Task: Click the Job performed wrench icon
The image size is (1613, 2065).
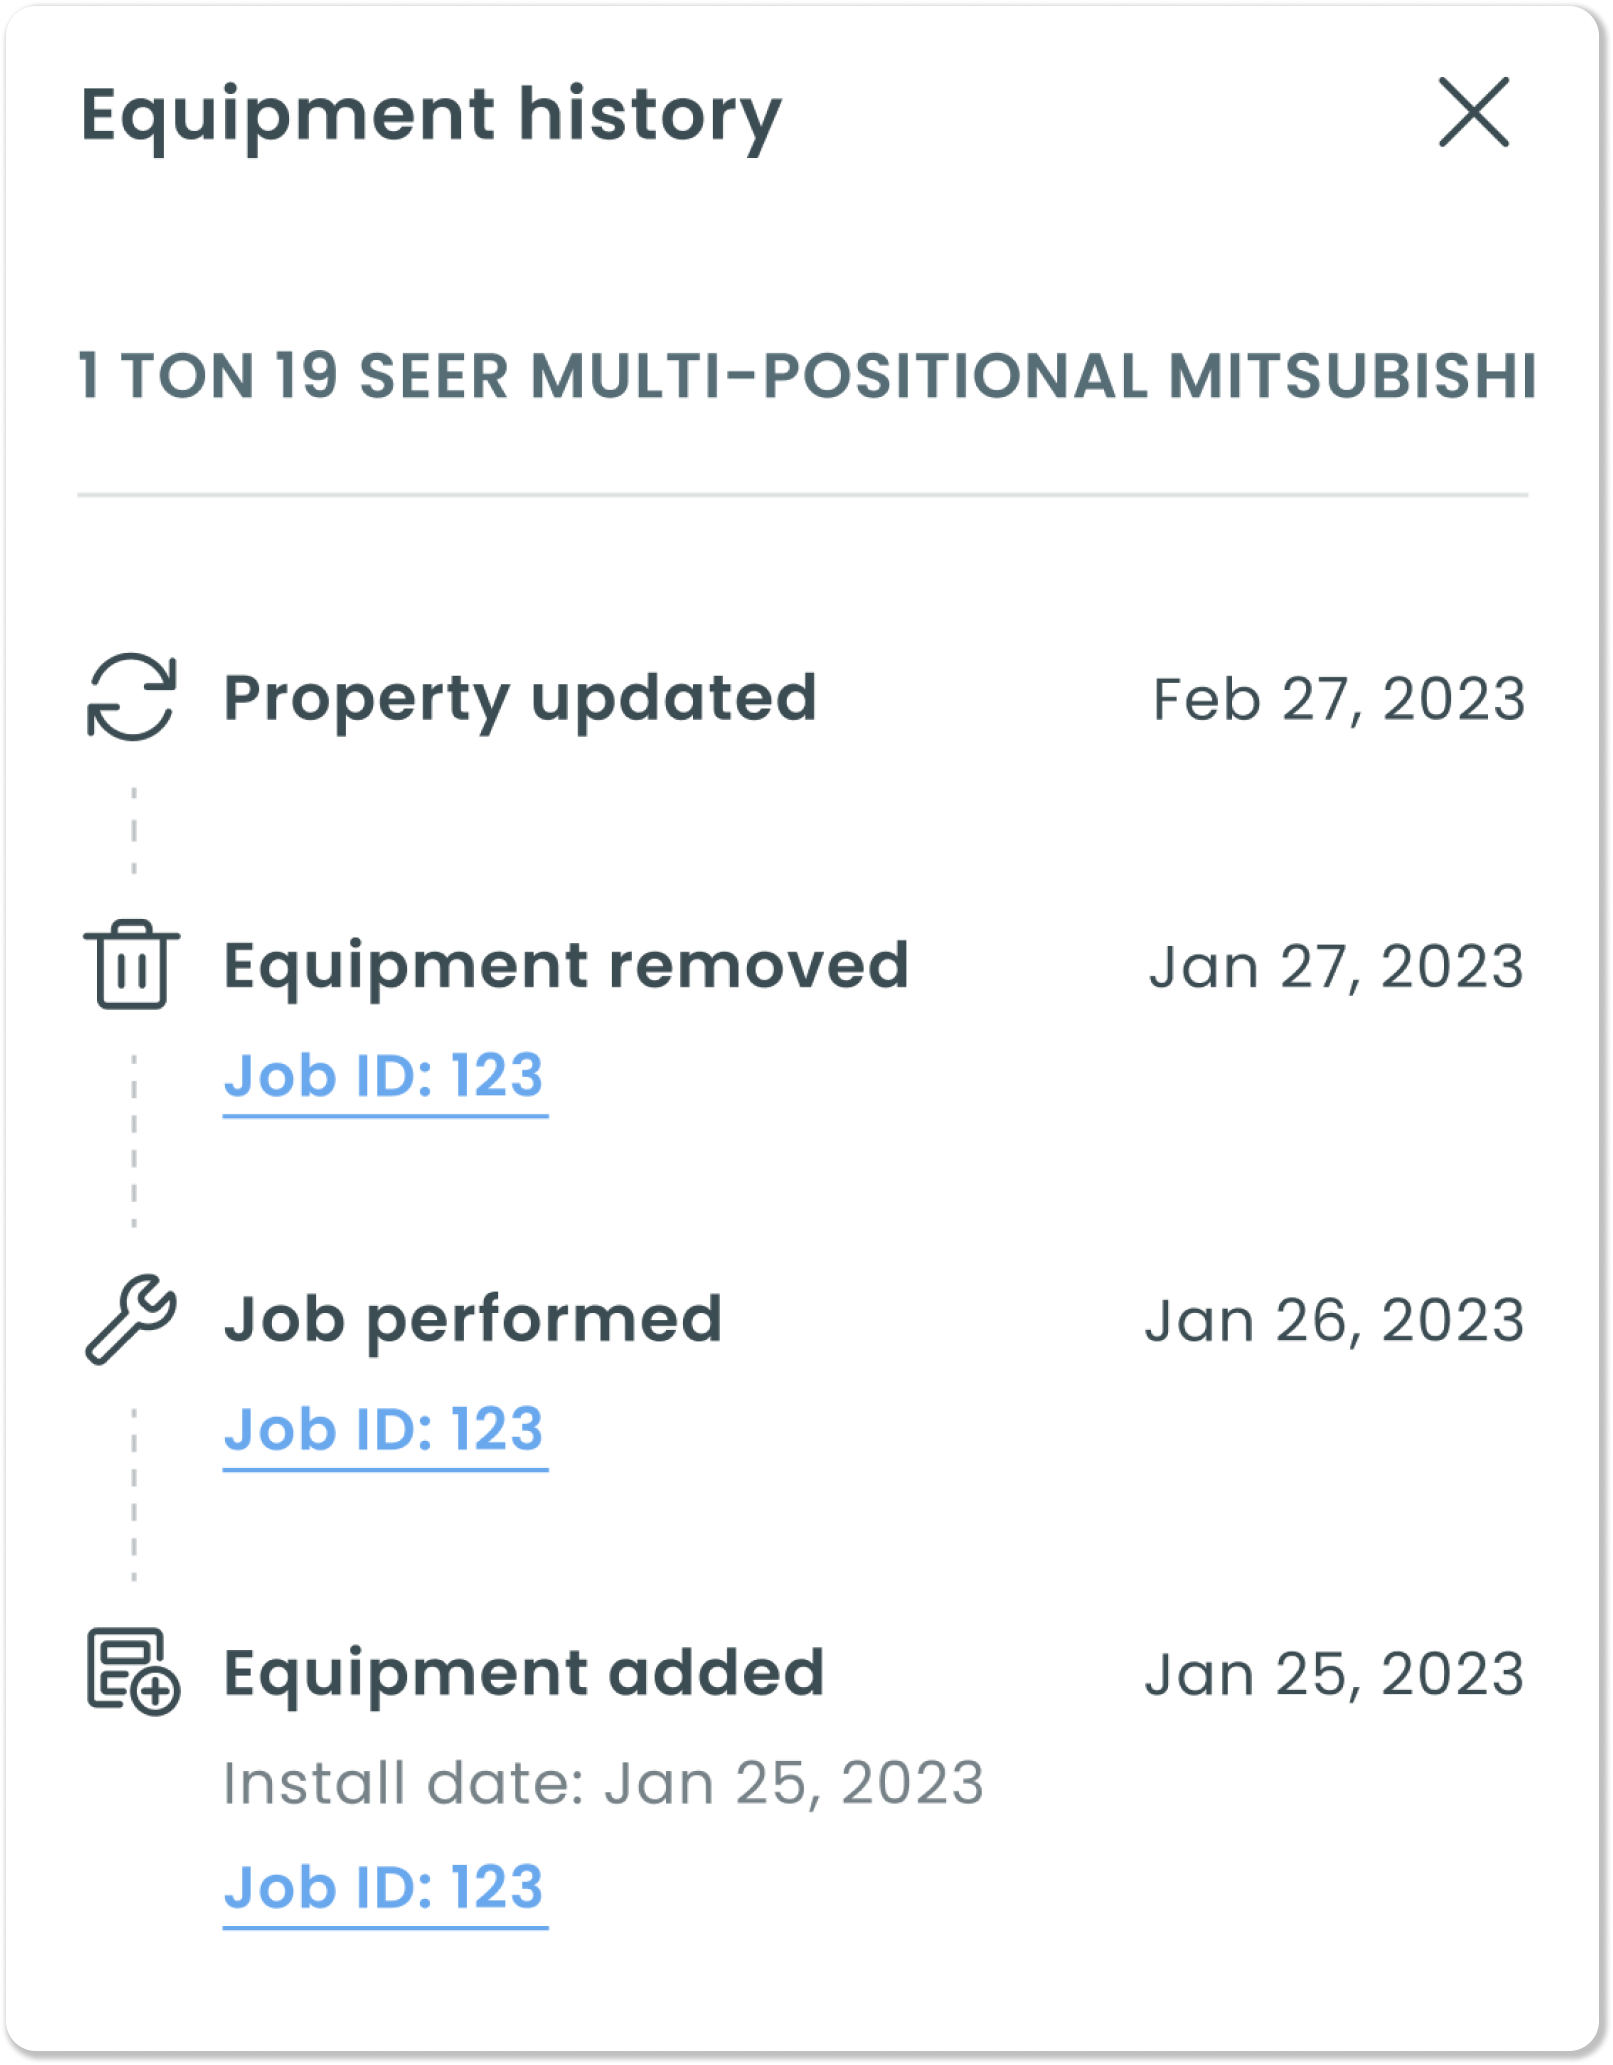Action: point(132,1319)
